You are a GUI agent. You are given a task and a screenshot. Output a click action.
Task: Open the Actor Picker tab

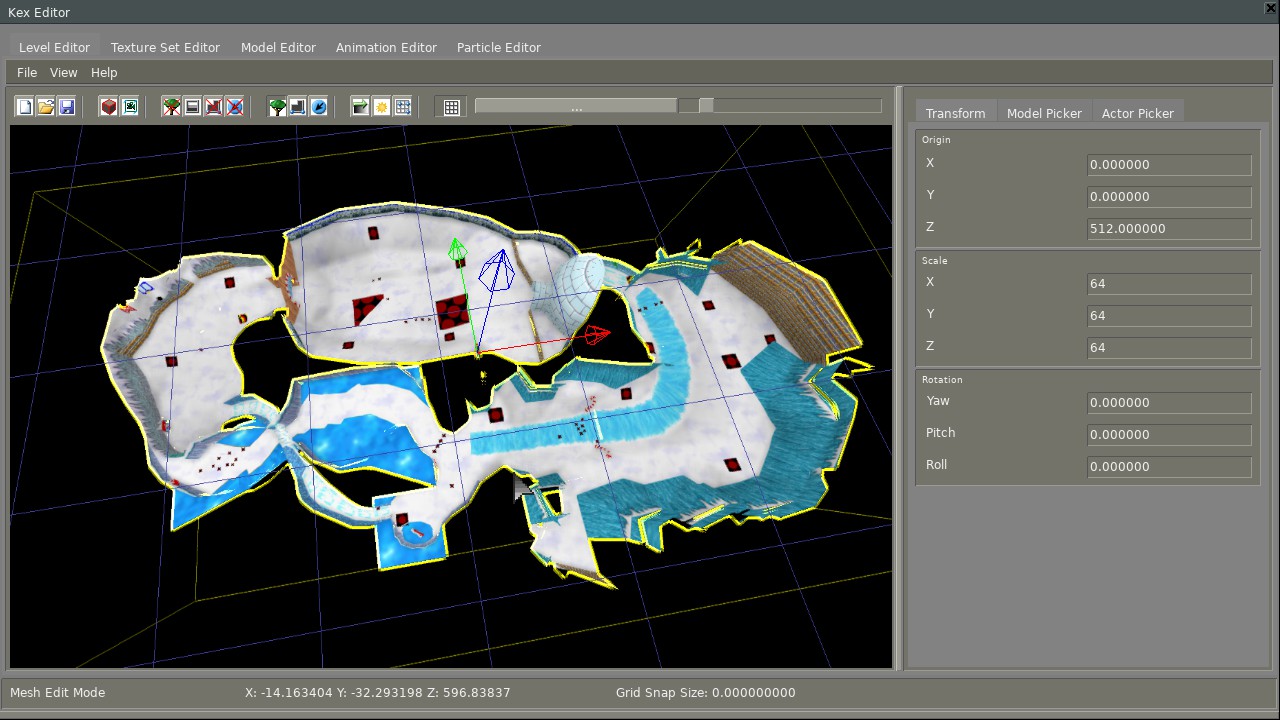(1137, 113)
